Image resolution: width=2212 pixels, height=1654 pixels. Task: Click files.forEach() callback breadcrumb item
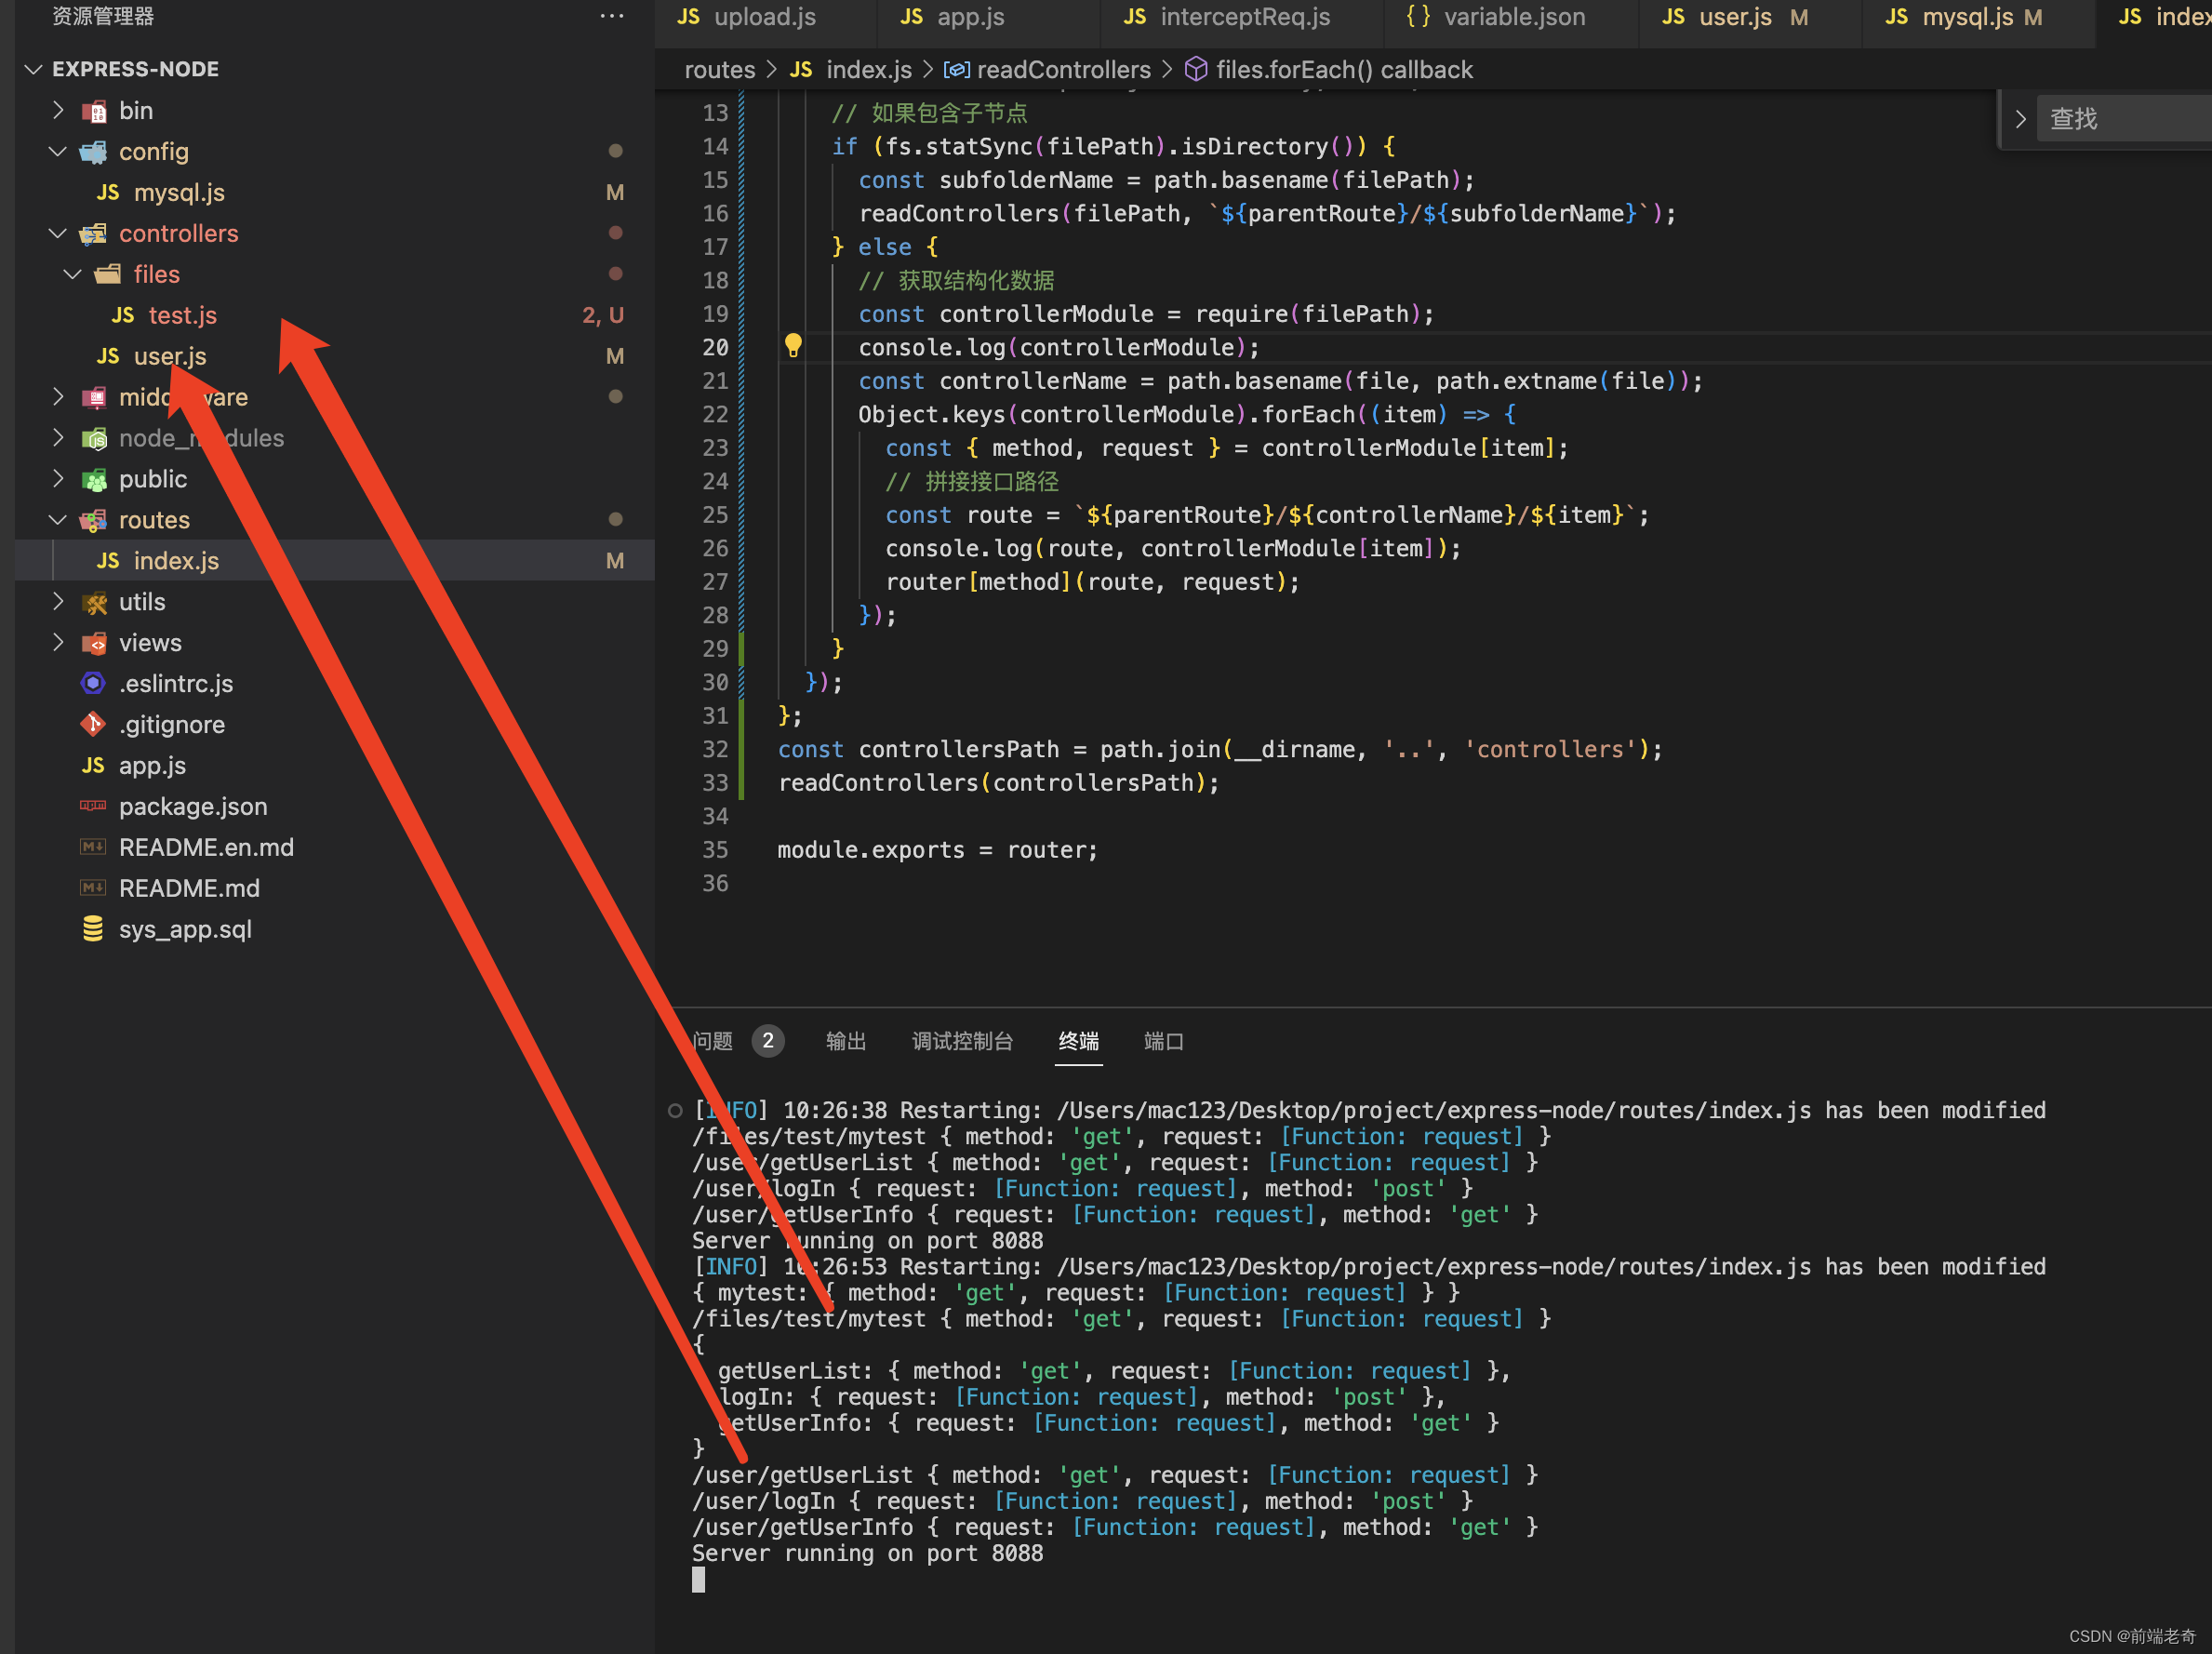click(x=1343, y=70)
